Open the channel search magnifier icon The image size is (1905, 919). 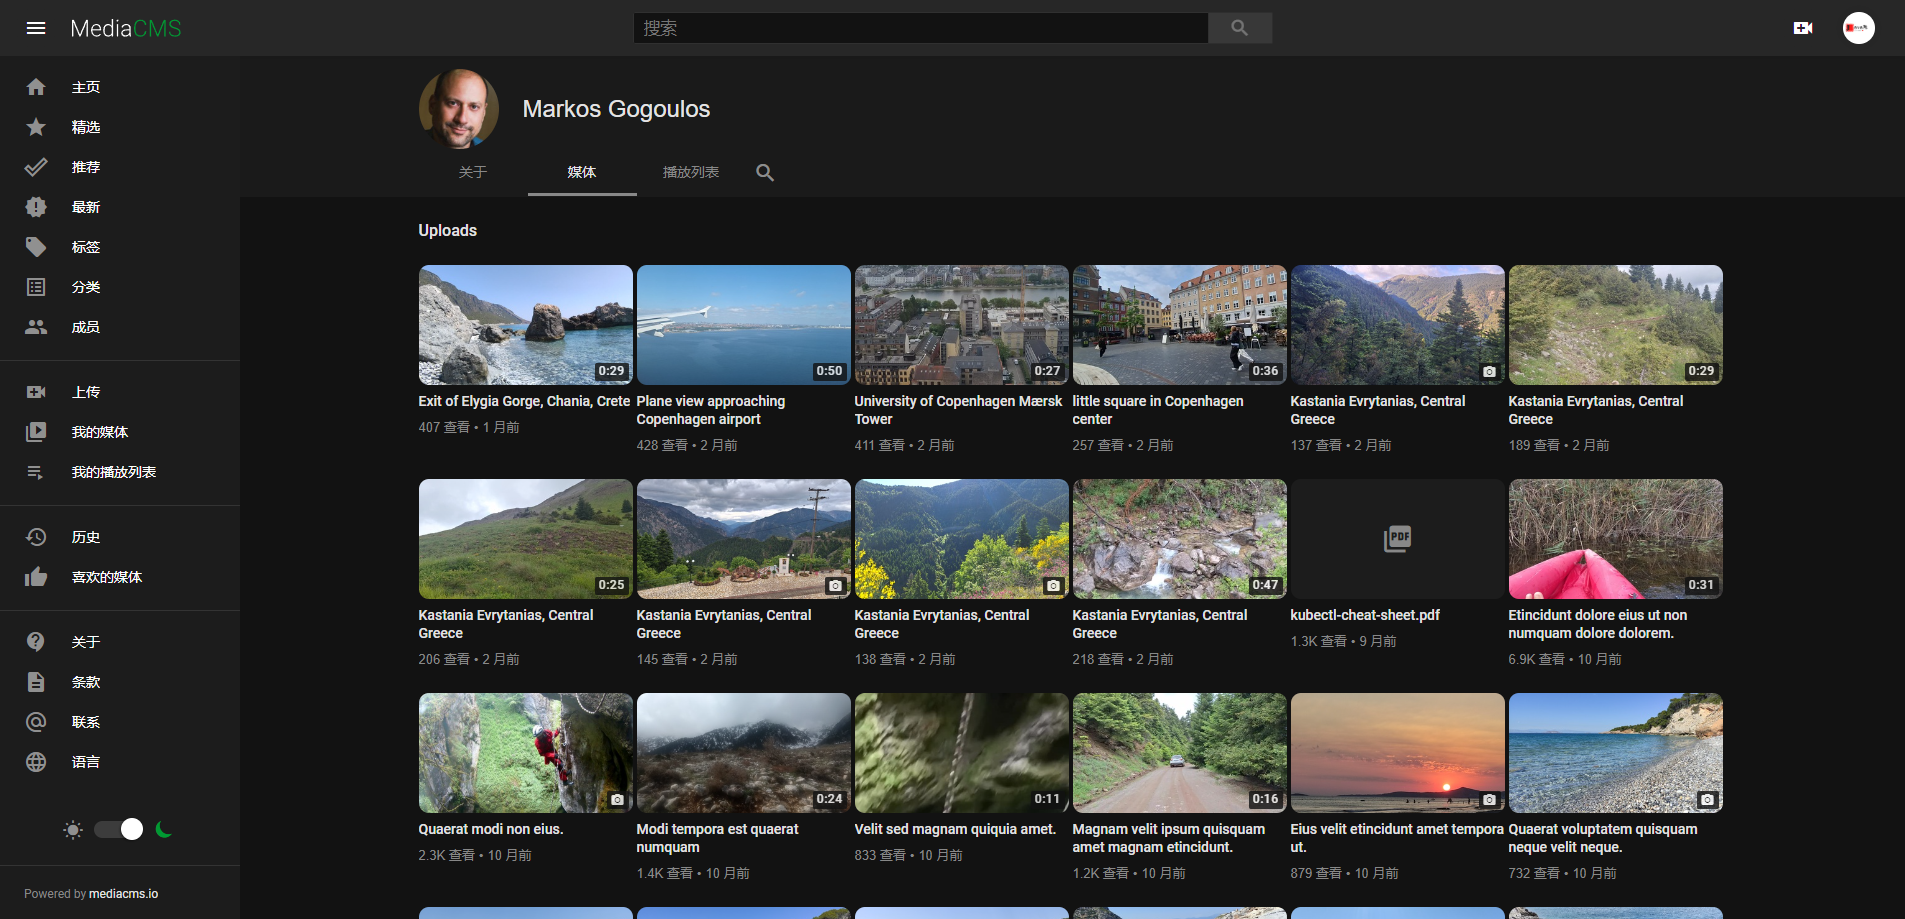(765, 172)
